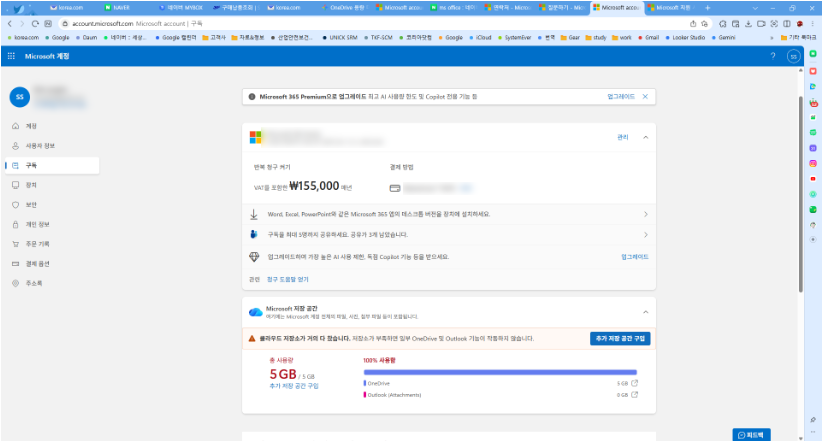This screenshot has height=441, width=823.
Task: Click the page vertical scrollbar
Action: click(801, 194)
